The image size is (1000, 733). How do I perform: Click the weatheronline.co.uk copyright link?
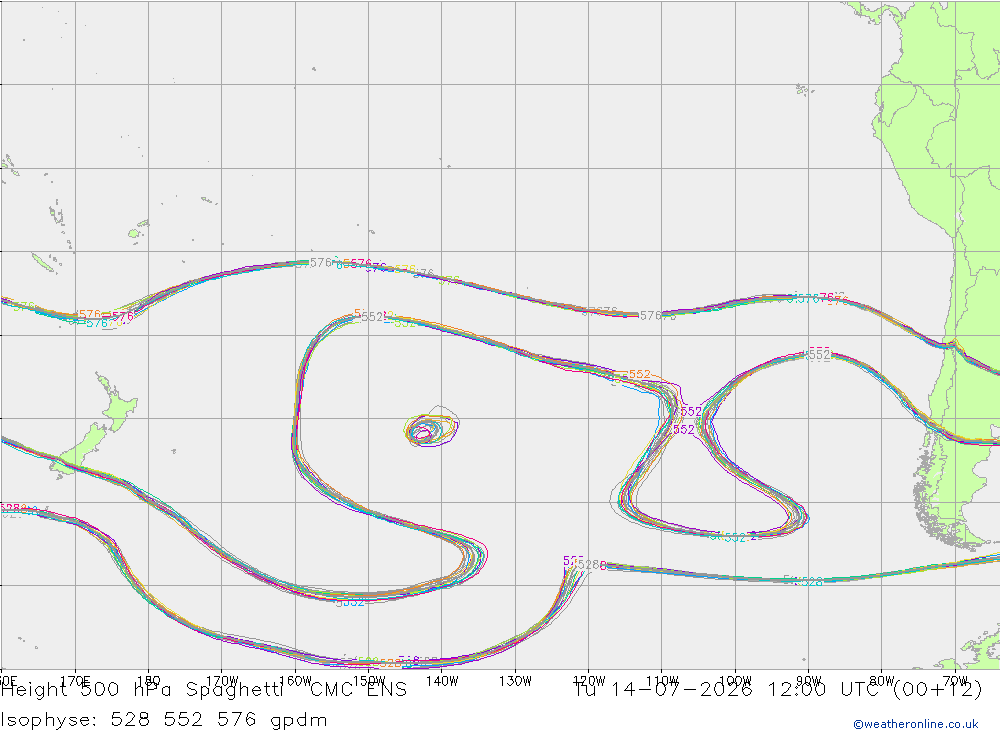point(916,724)
